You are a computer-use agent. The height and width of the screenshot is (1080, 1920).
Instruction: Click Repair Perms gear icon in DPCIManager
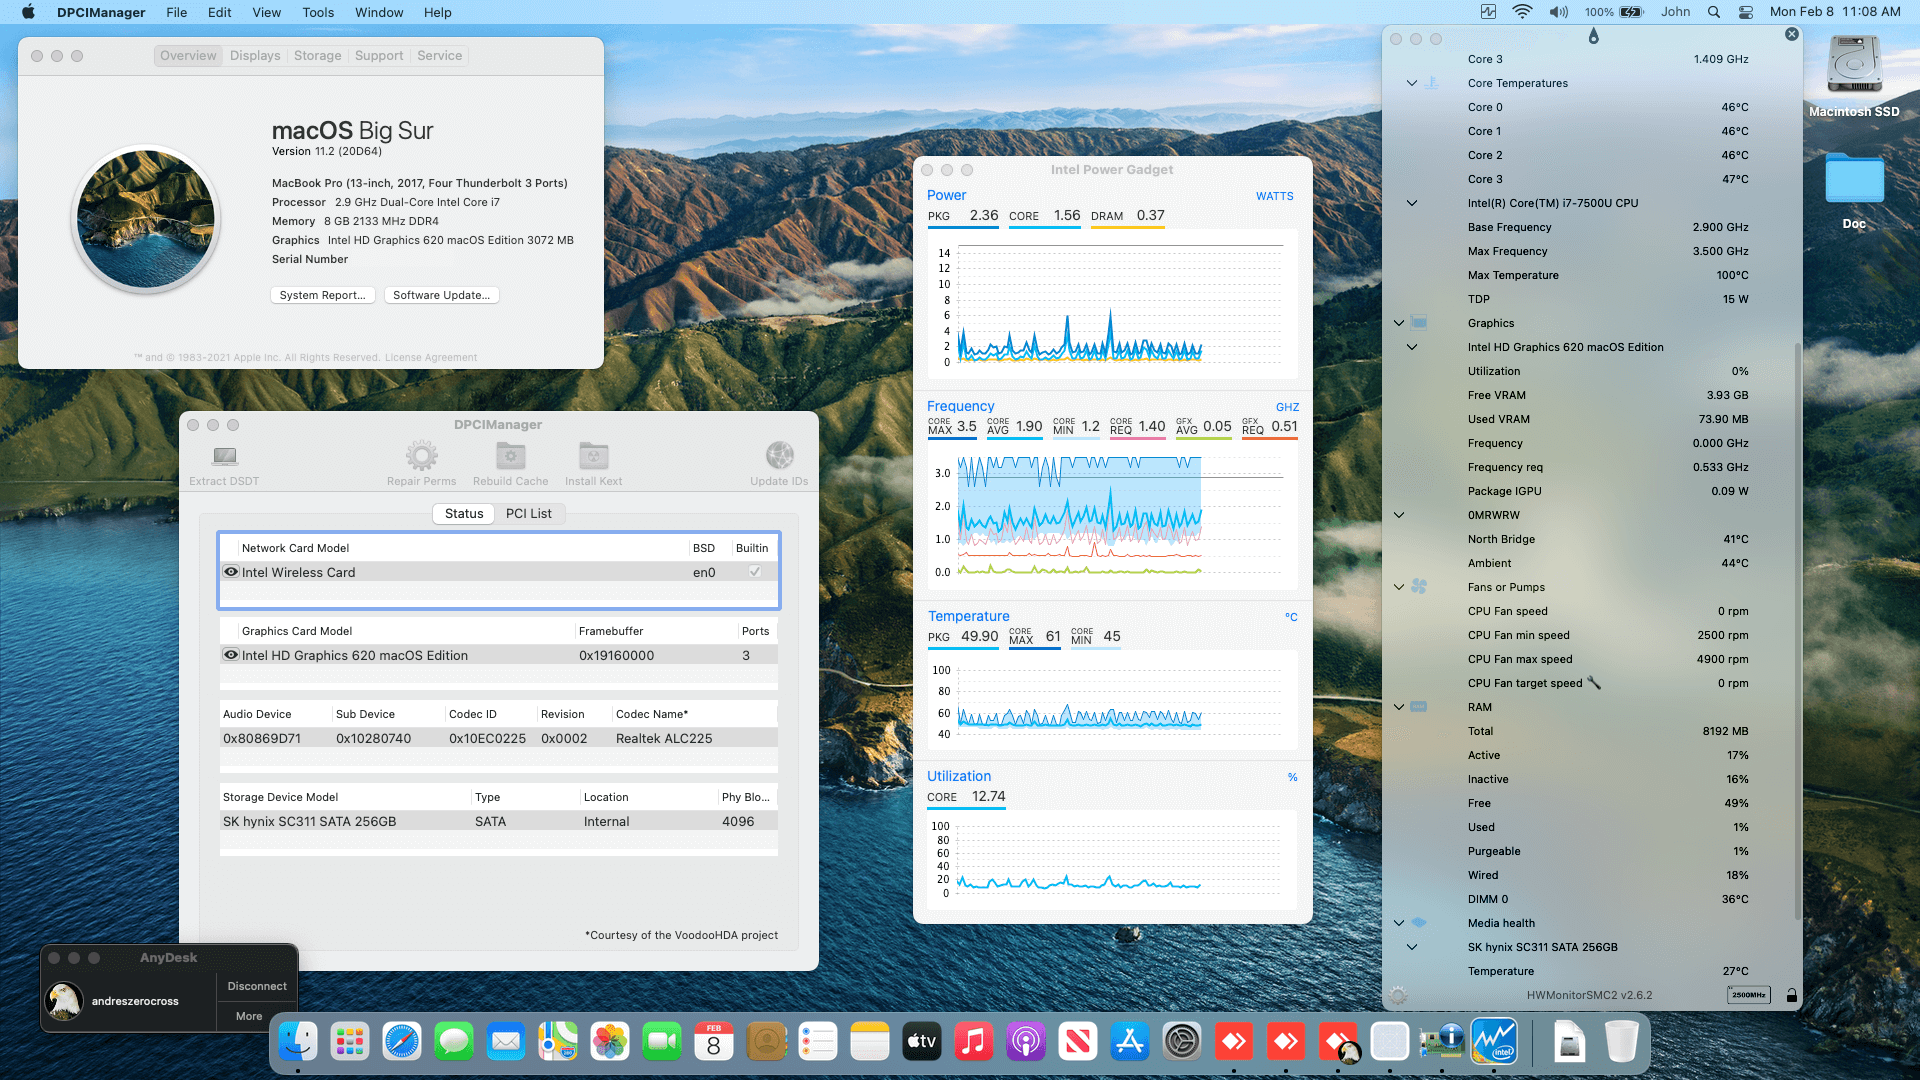[x=421, y=456]
